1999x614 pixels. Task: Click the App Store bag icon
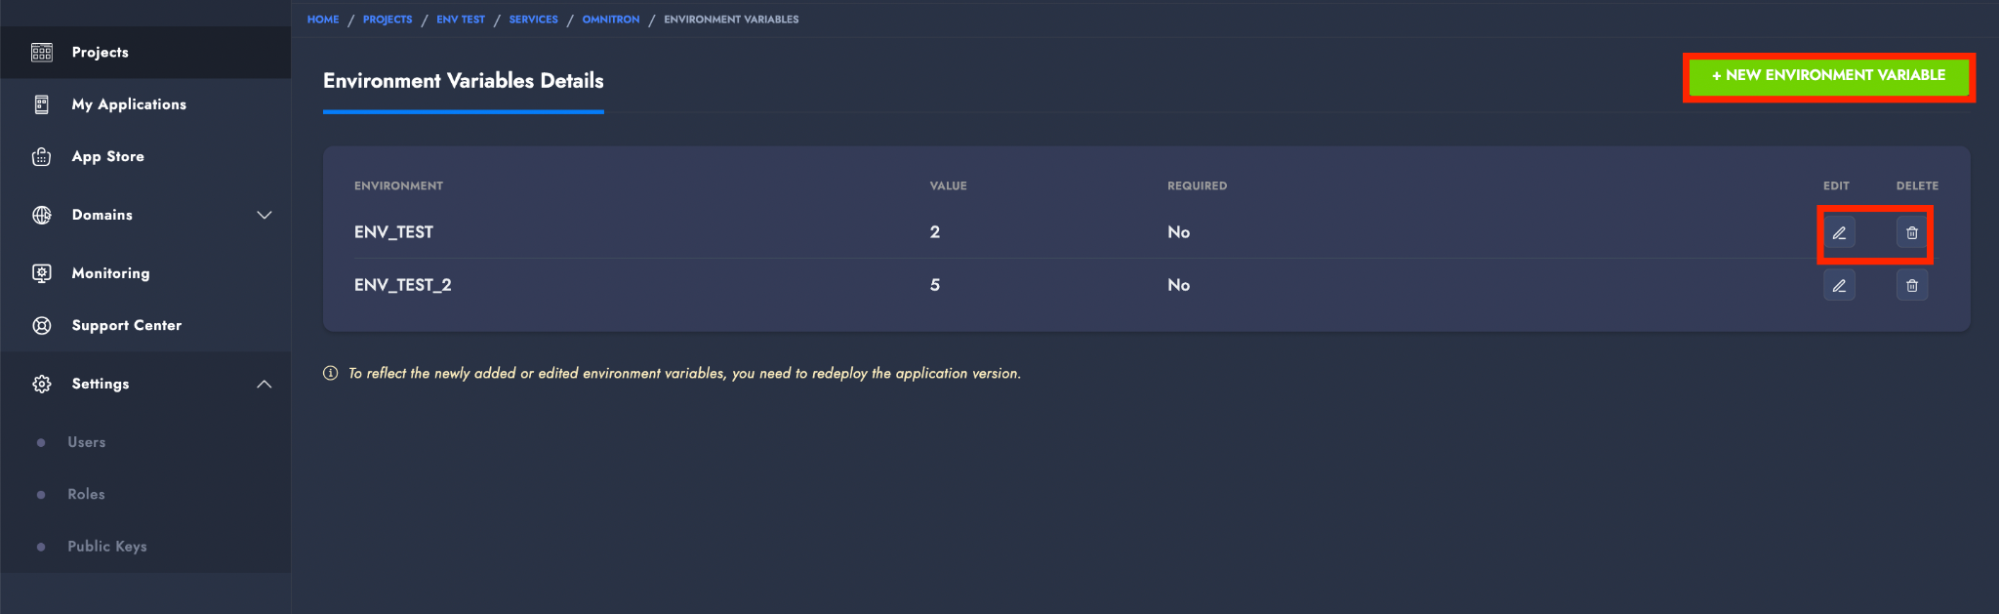point(42,157)
